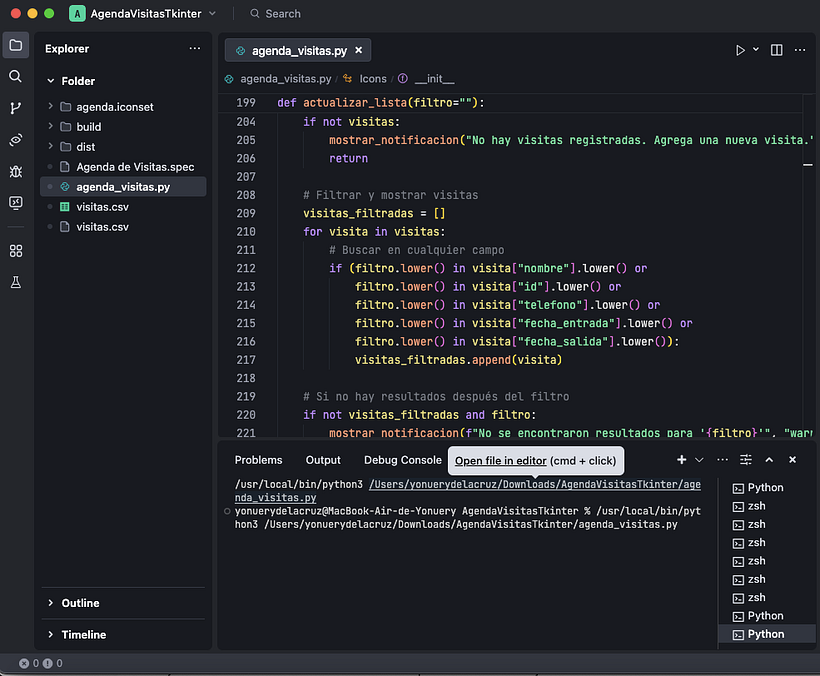Run the Python file with the play button
820x676 pixels.
pyautogui.click(x=740, y=50)
